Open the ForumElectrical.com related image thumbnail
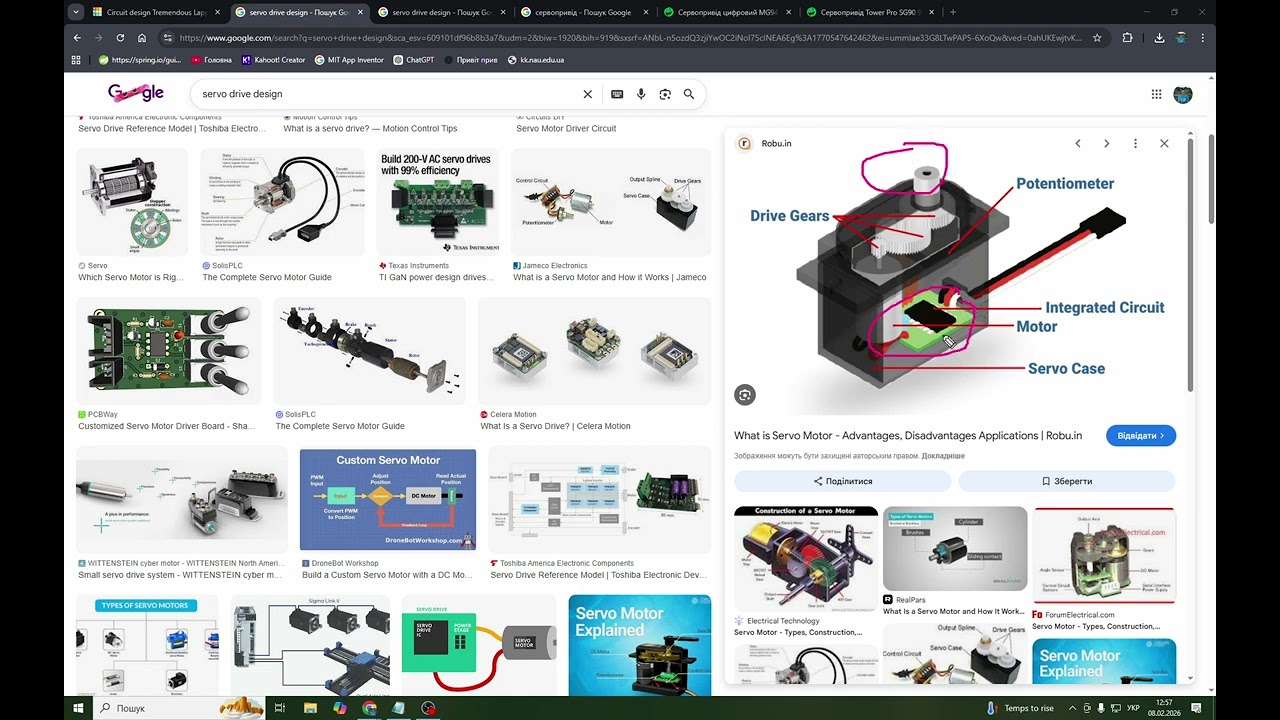This screenshot has width=1280, height=720. [1104, 556]
